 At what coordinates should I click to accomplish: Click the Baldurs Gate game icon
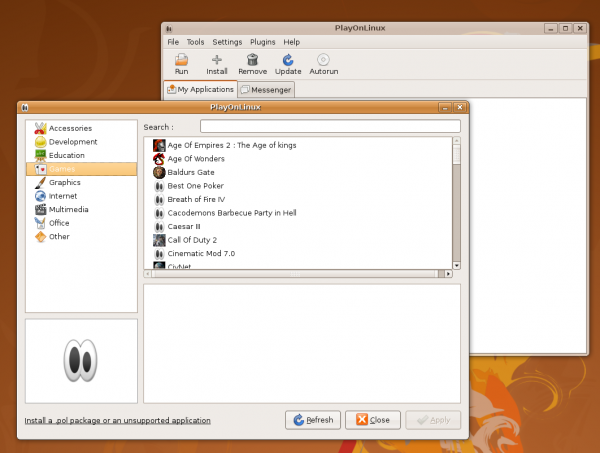[159, 172]
